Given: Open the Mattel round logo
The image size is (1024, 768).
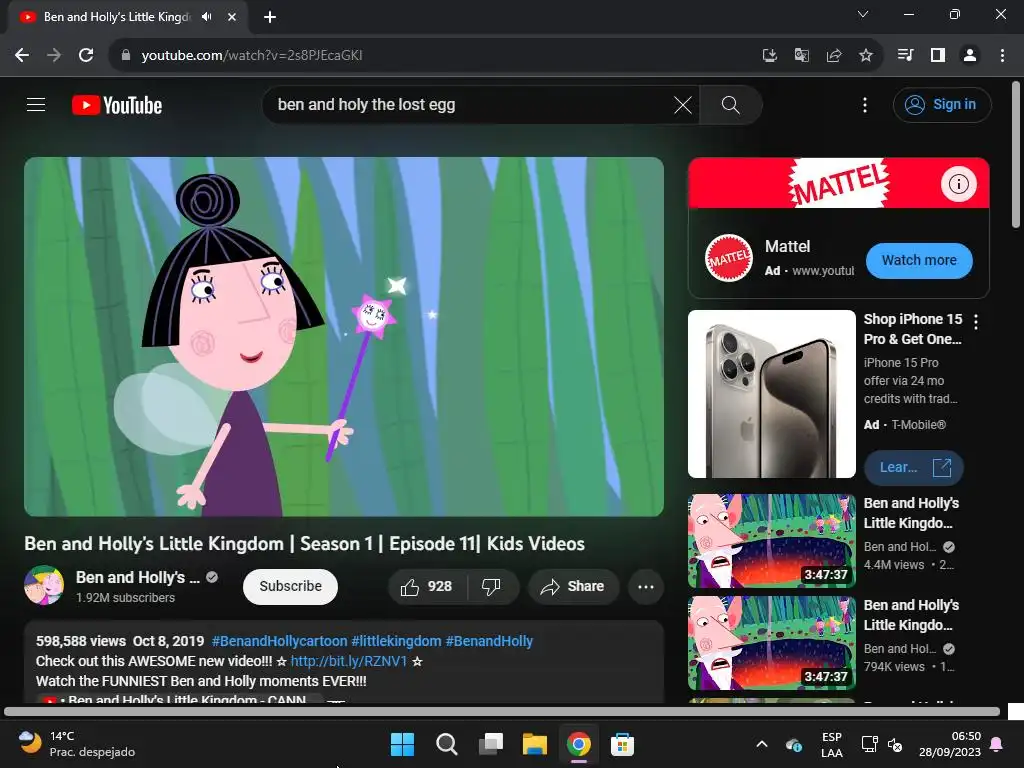Looking at the screenshot, I should (x=729, y=259).
